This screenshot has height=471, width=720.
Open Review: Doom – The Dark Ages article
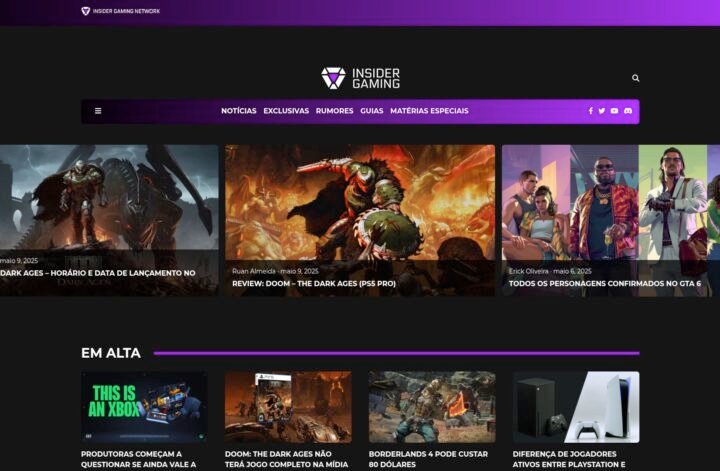click(x=314, y=284)
